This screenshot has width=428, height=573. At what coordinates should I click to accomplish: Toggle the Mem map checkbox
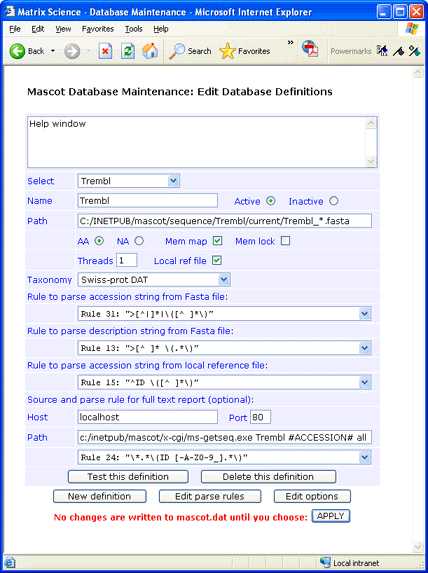coord(217,241)
